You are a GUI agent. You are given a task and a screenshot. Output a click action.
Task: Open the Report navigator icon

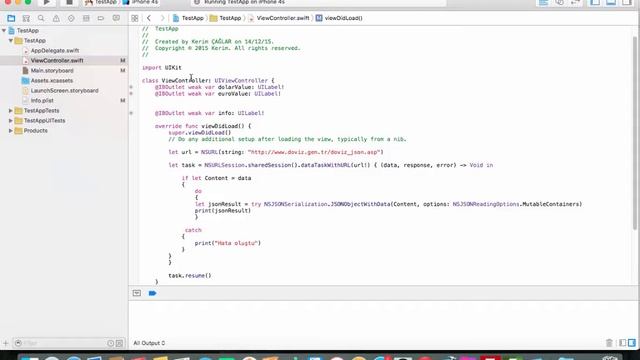116,18
